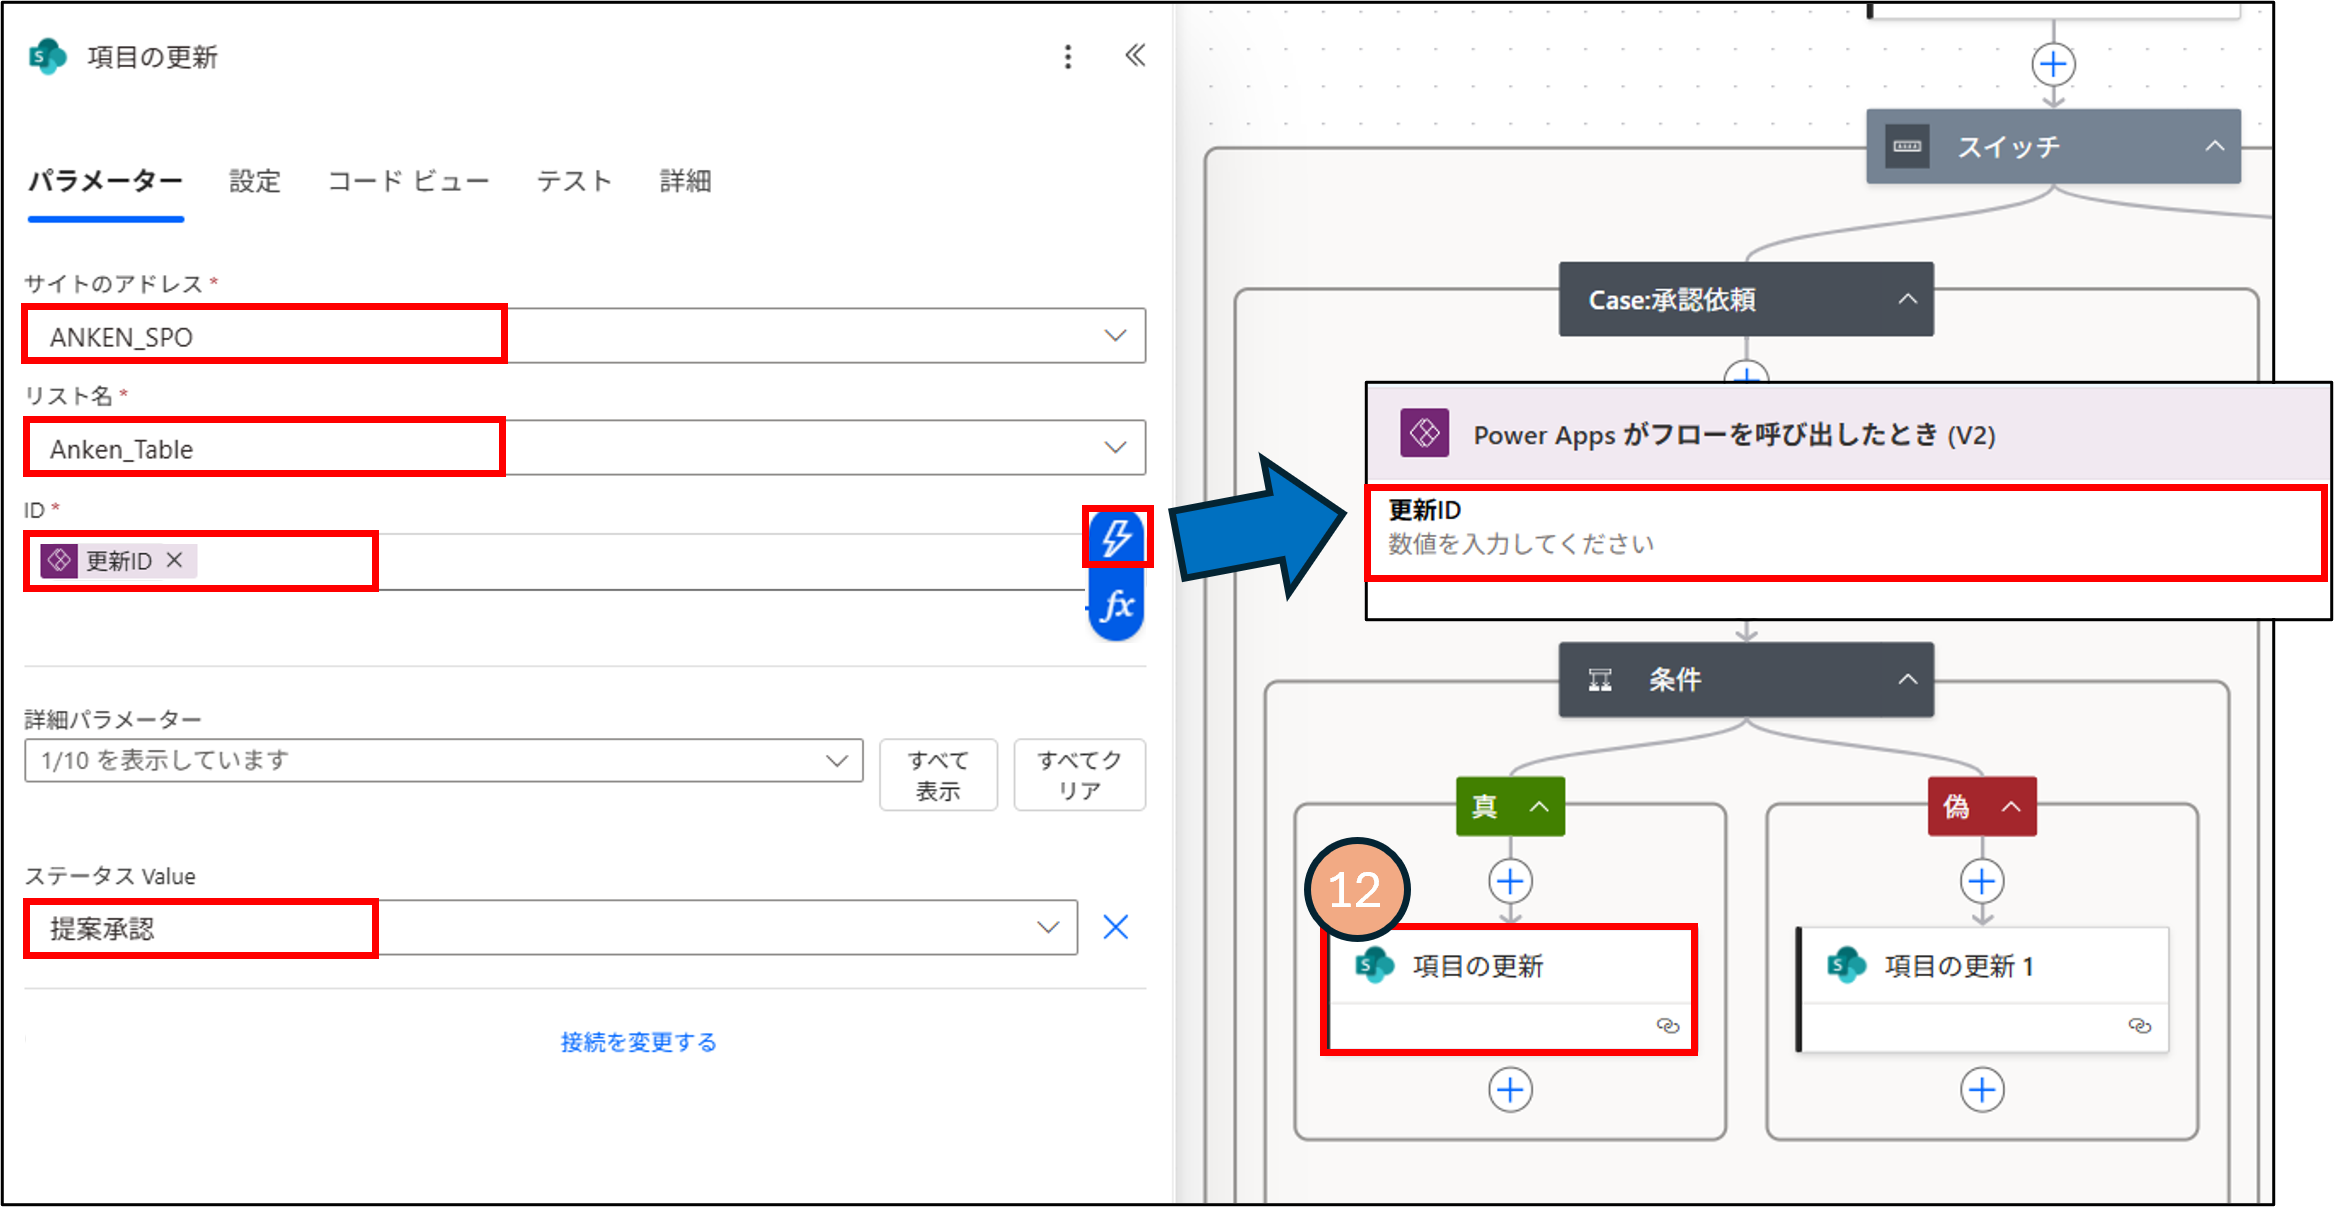Open the サイトのアドレス dropdown
The height and width of the screenshot is (1207, 2334).
[1115, 336]
